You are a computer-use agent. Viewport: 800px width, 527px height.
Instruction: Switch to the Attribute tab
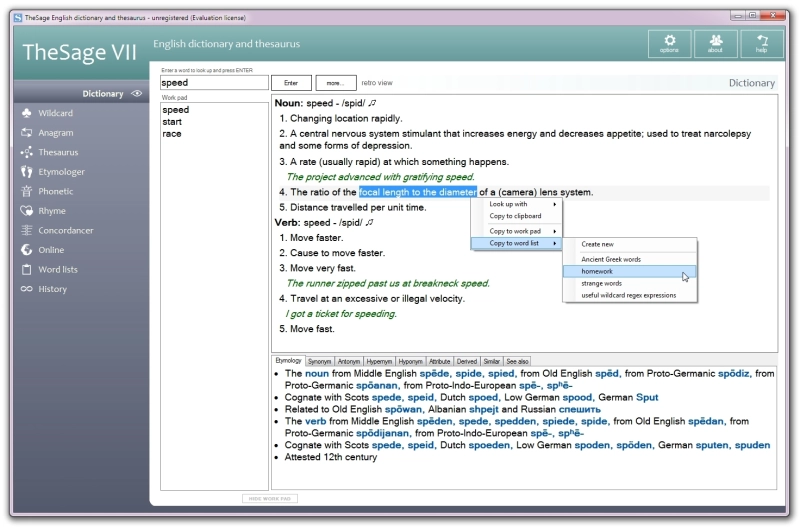439,361
